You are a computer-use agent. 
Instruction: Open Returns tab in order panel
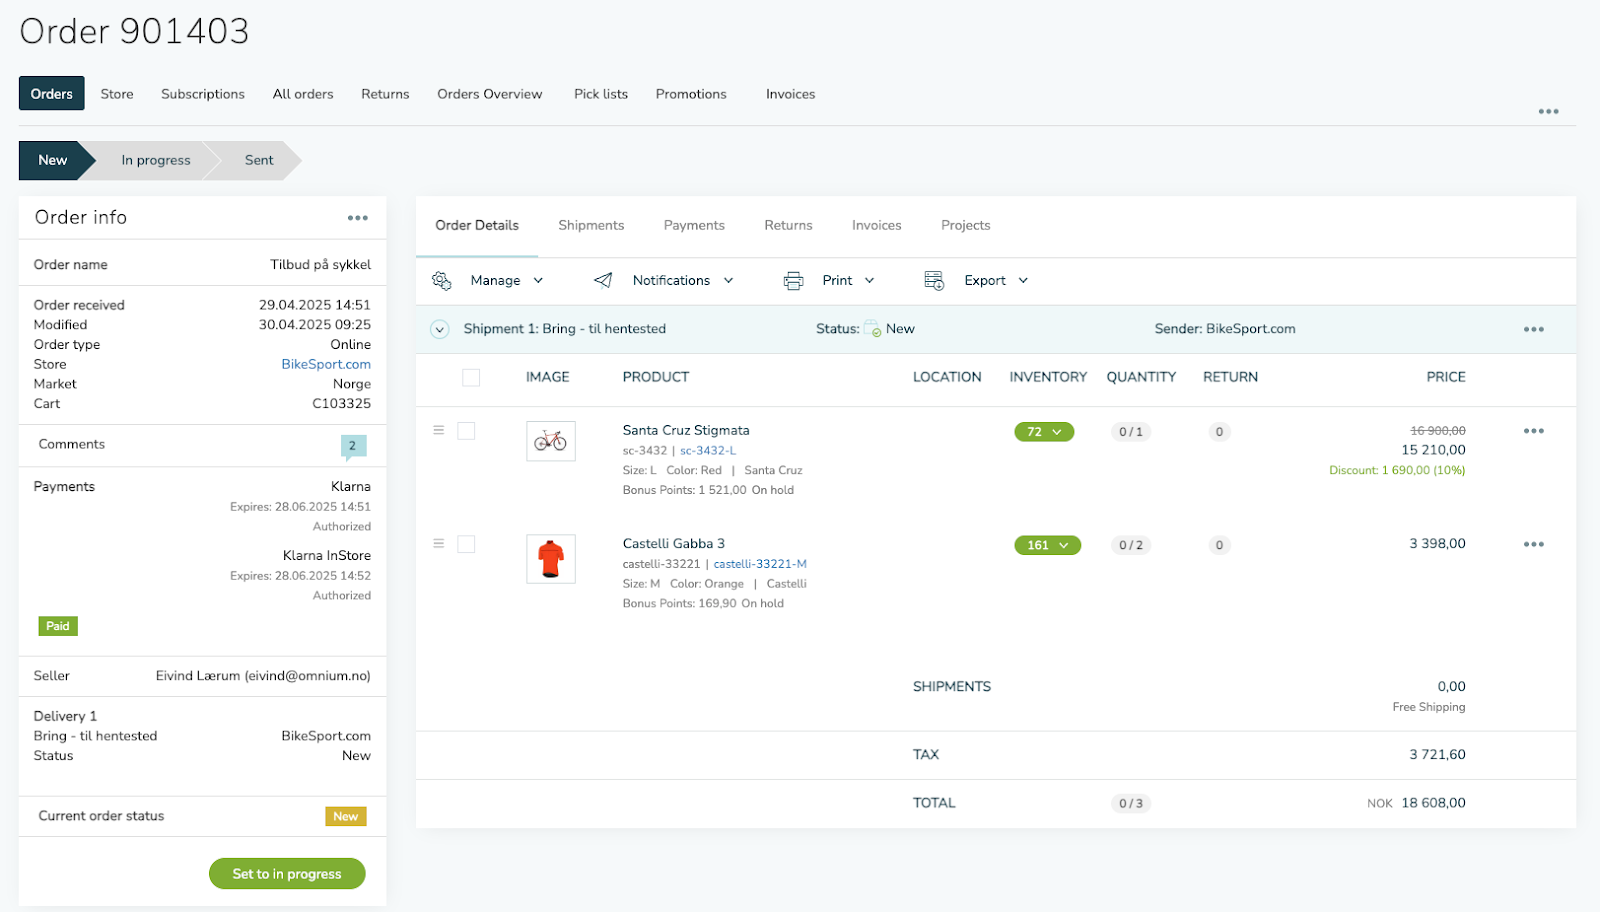pos(788,226)
